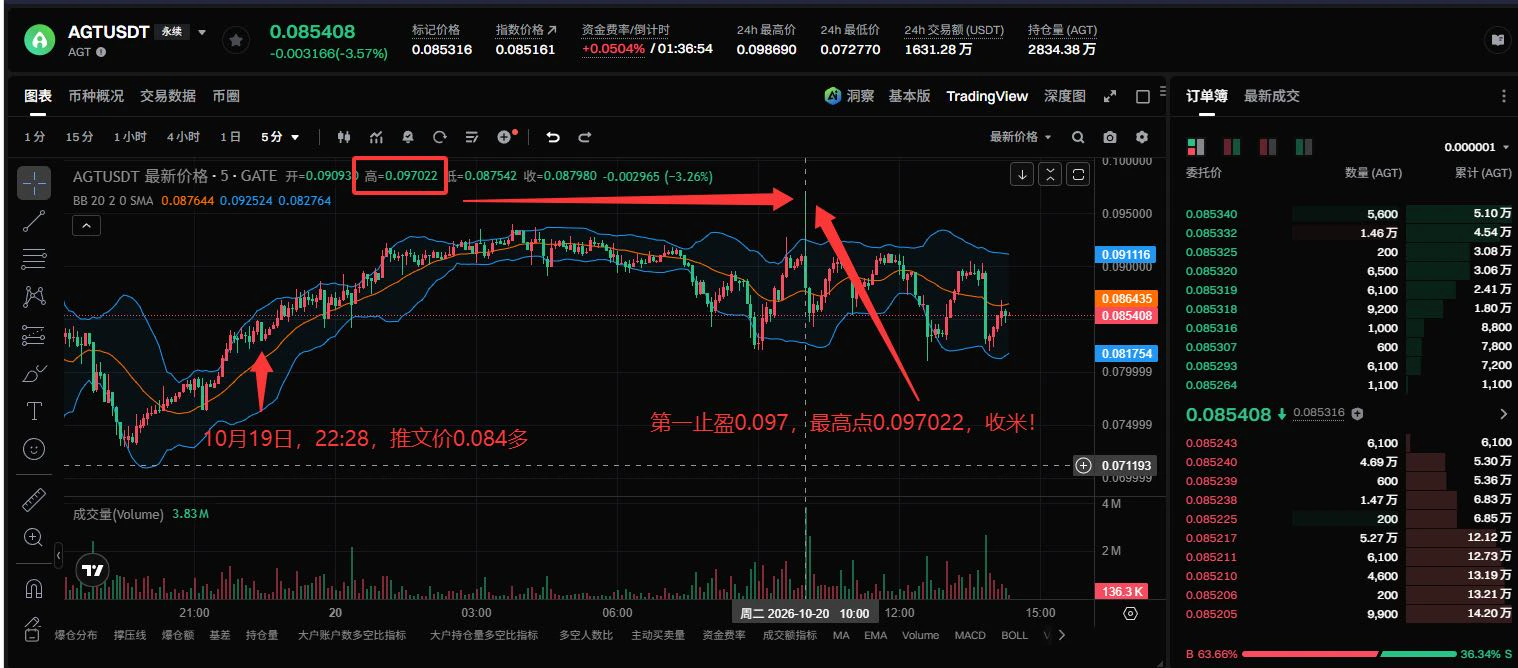
Task: Collapse the indicator legend with the chevron
Action: [87, 226]
